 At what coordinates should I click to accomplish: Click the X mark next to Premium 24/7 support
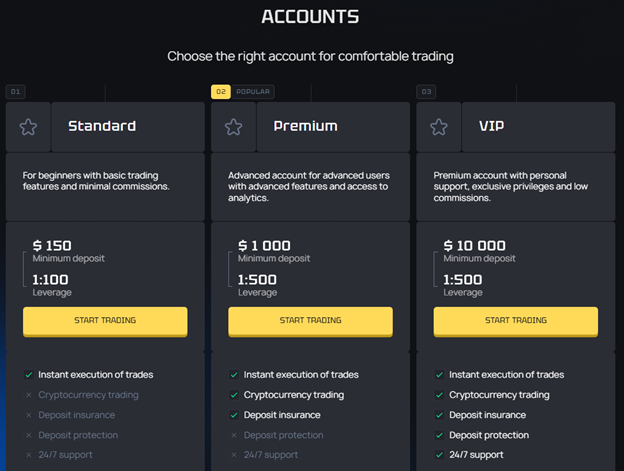pos(234,455)
